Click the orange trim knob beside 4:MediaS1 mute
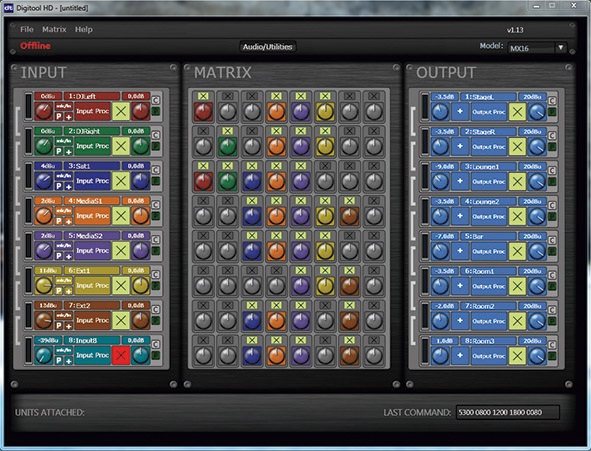 coord(141,216)
